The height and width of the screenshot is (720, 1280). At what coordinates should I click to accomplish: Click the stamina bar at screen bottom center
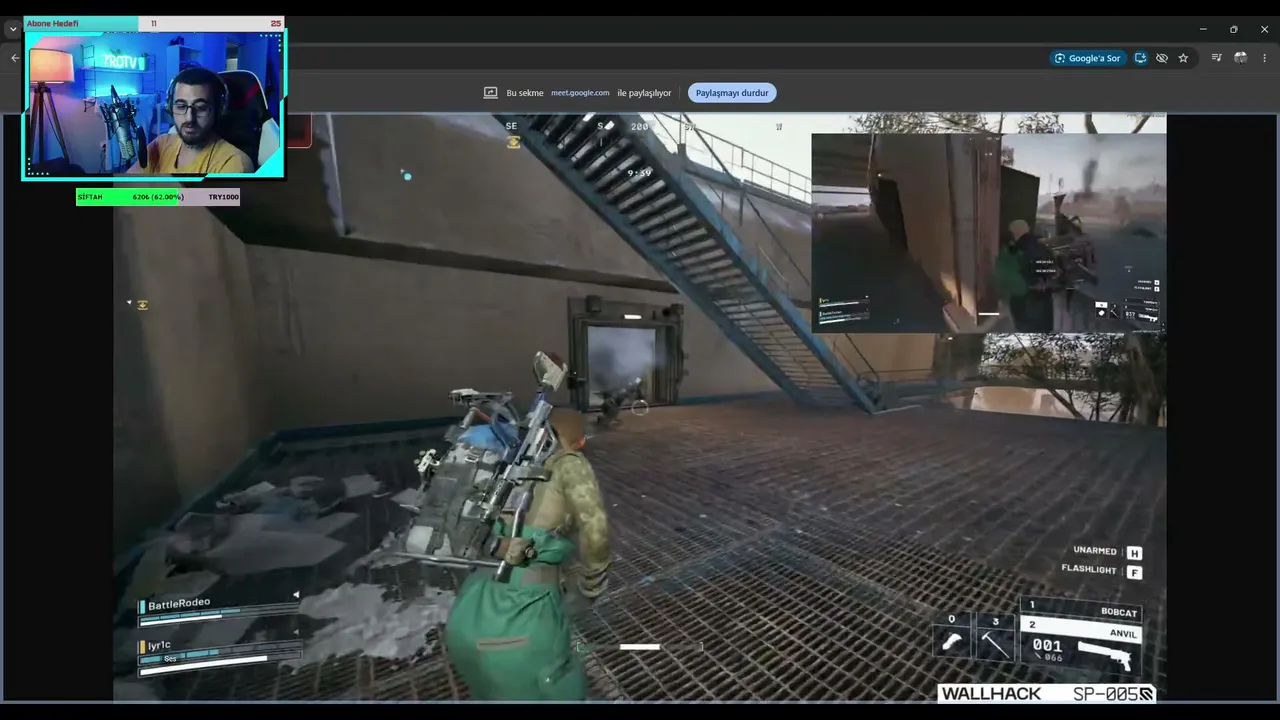(640, 647)
